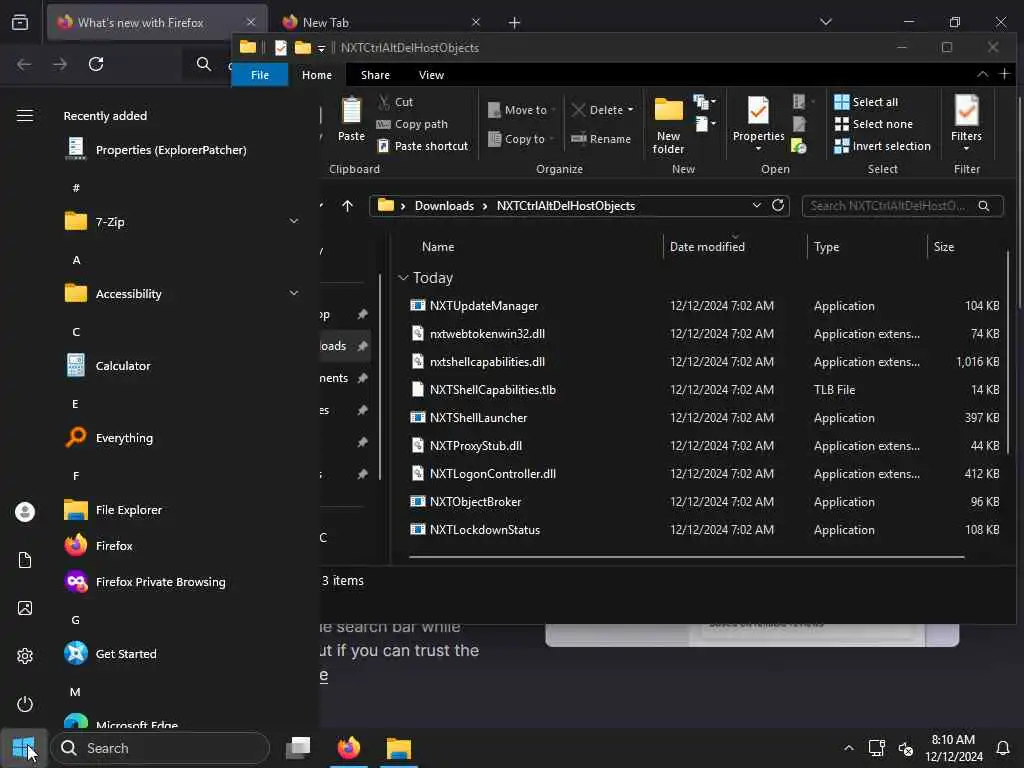
Task: Click the user account icon in Start menu
Action: tap(25, 512)
